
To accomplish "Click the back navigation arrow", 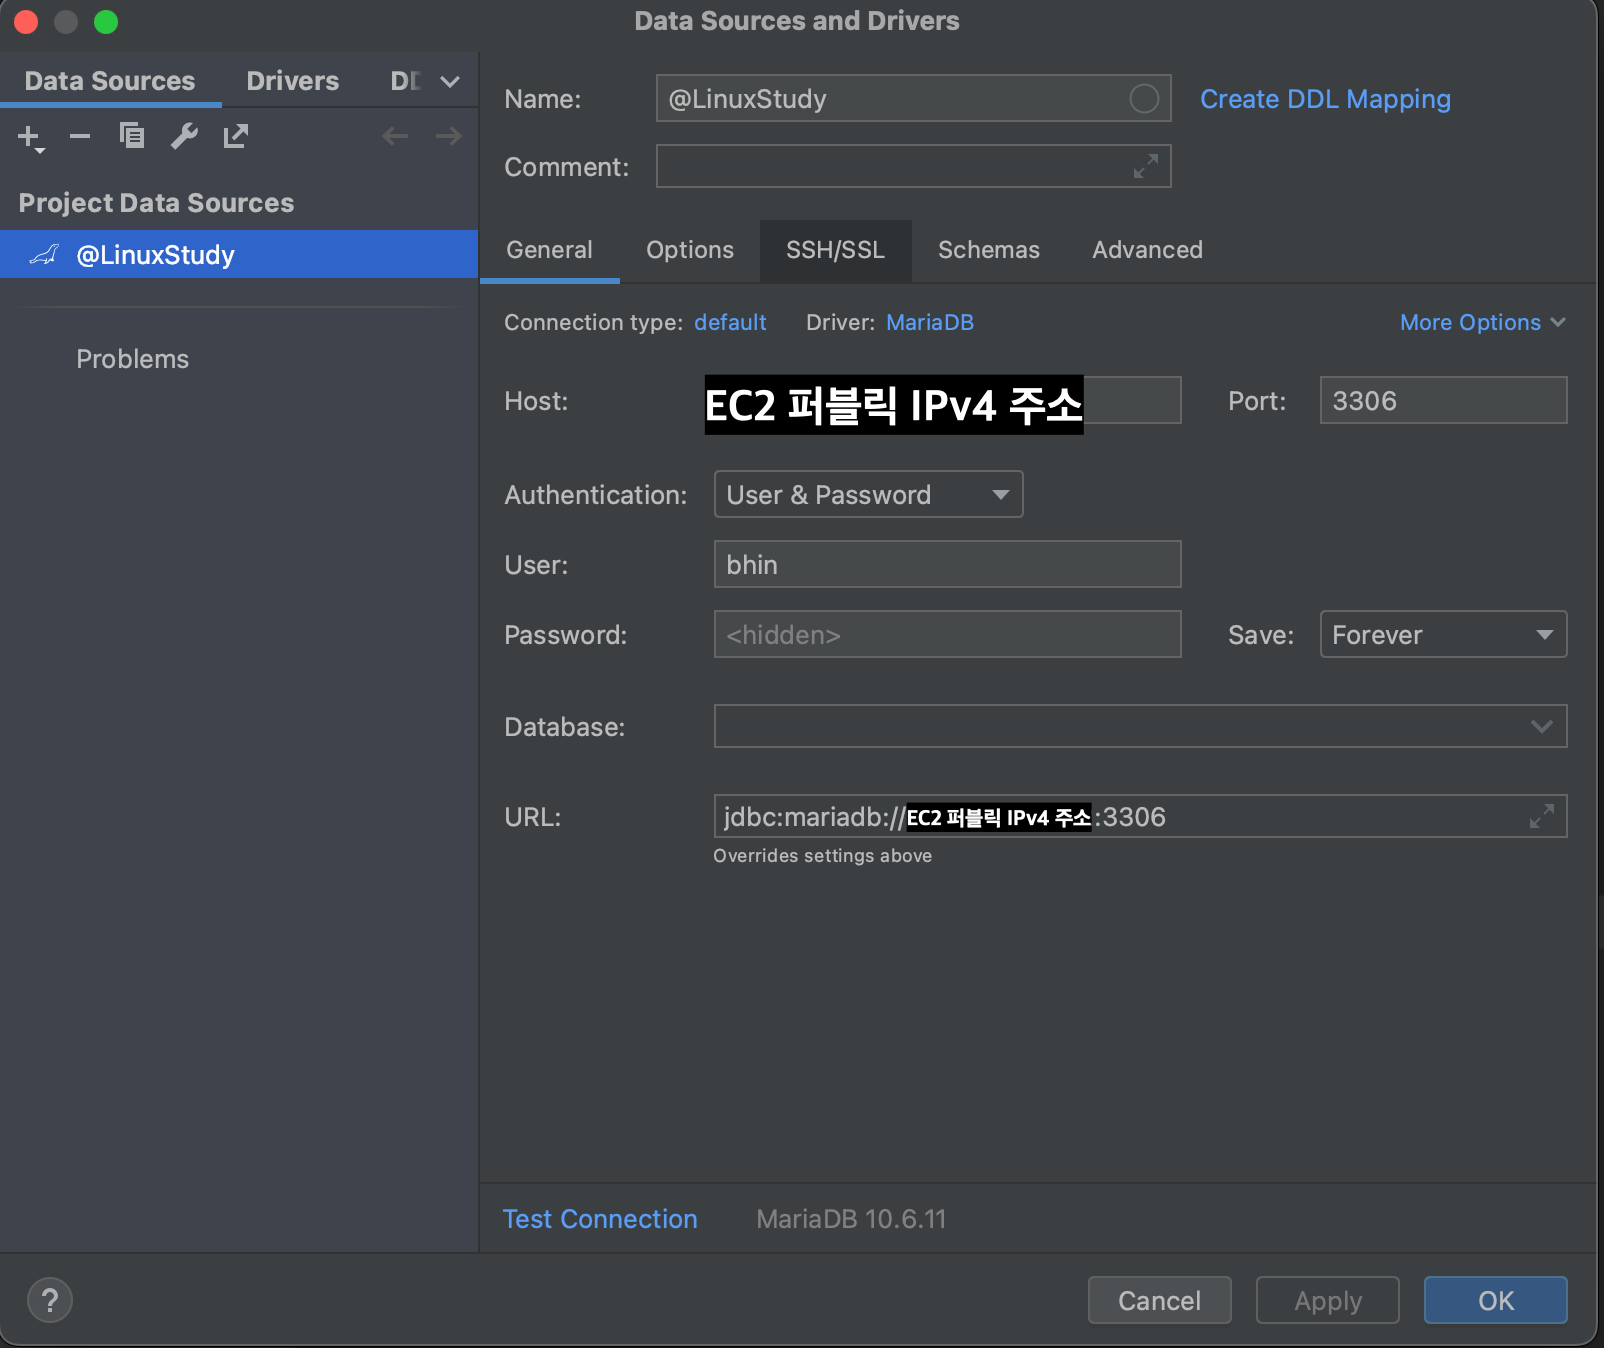I will 395,136.
